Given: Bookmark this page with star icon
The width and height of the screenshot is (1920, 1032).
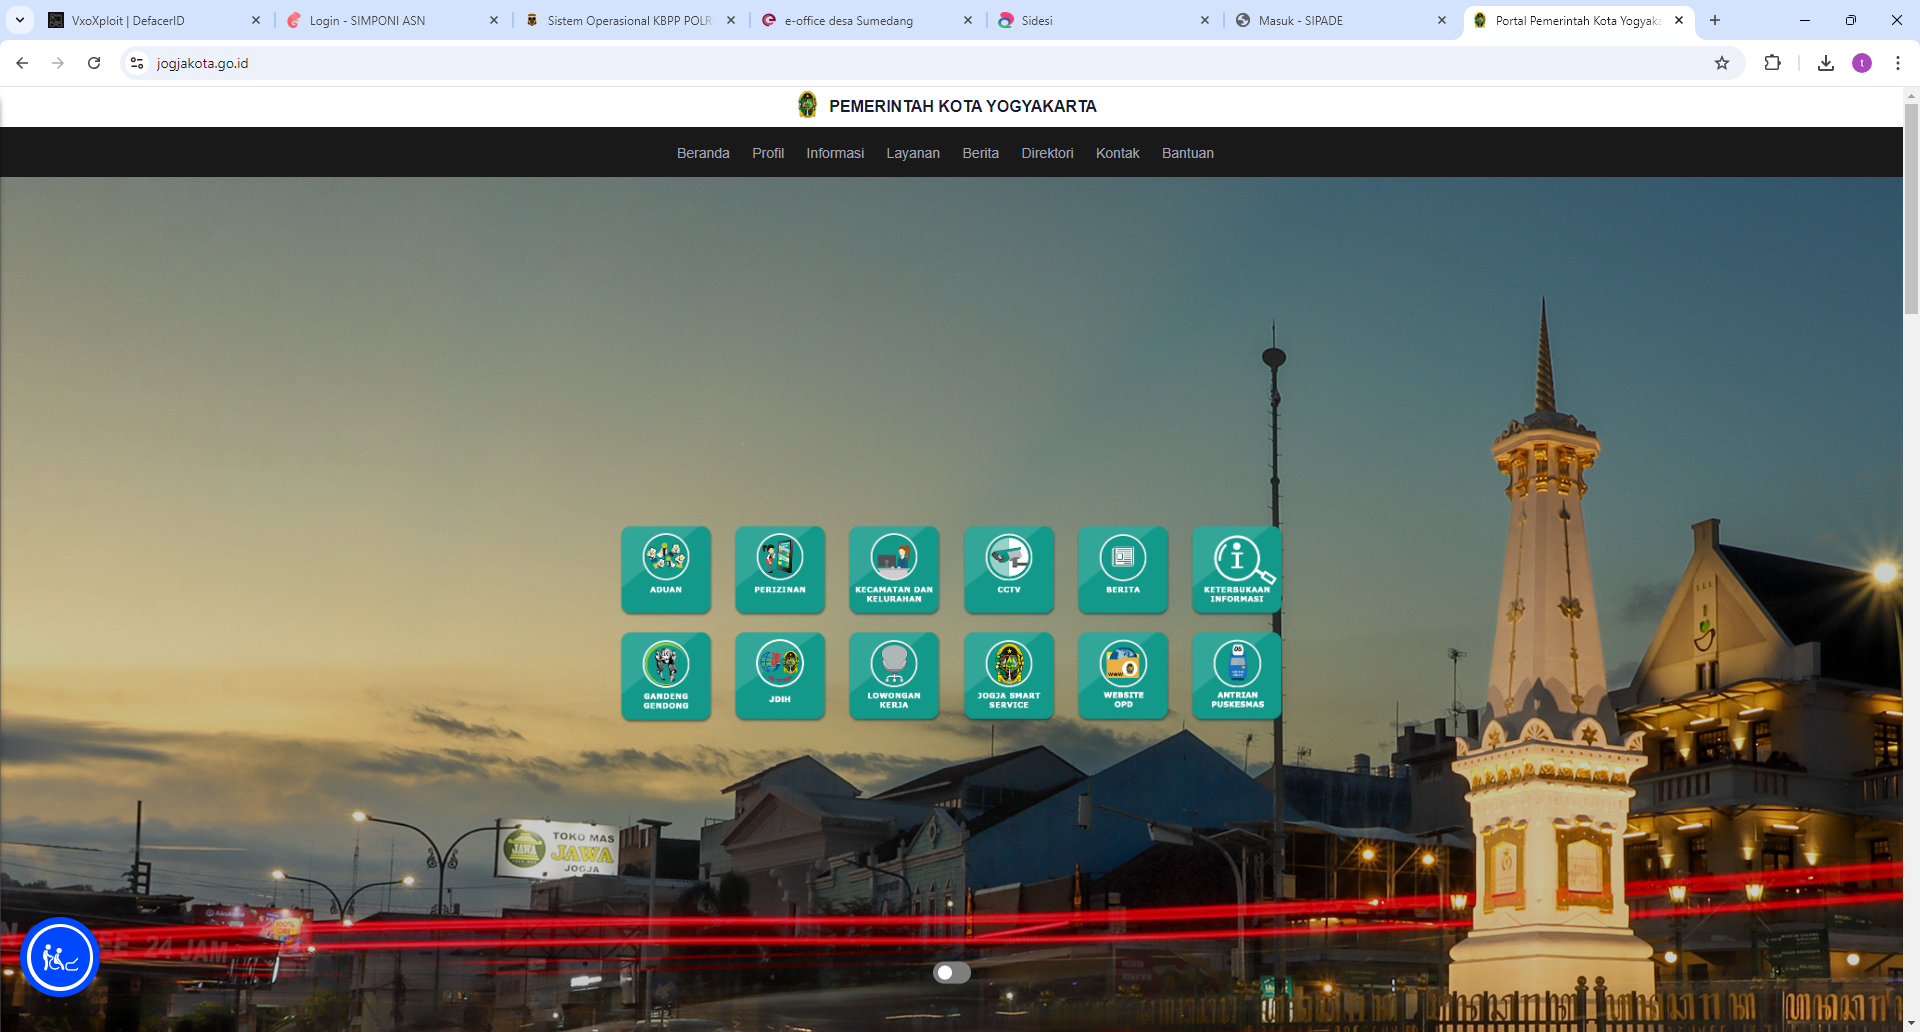Looking at the screenshot, I should (x=1722, y=63).
